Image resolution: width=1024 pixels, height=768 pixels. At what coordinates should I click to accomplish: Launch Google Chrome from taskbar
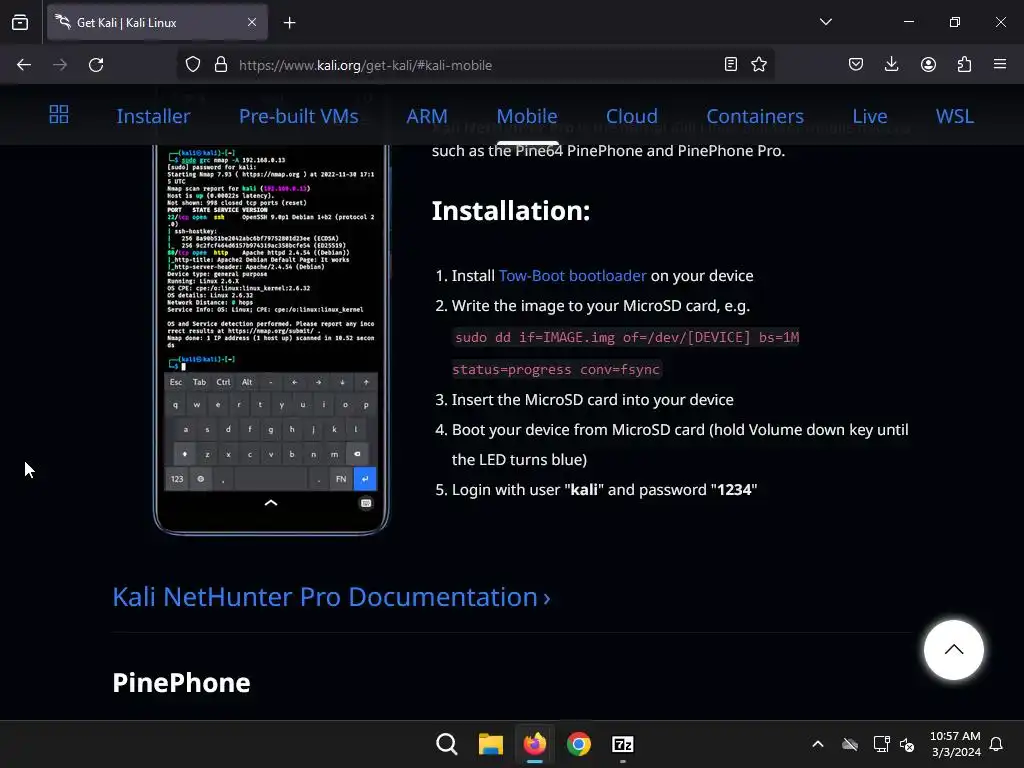tap(579, 744)
